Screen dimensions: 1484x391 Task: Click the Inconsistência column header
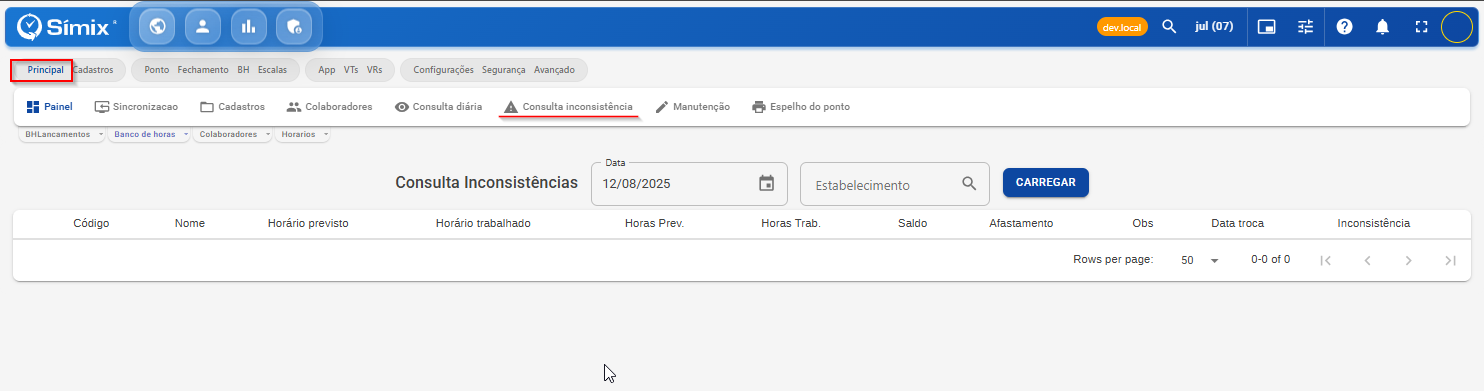coord(1374,223)
